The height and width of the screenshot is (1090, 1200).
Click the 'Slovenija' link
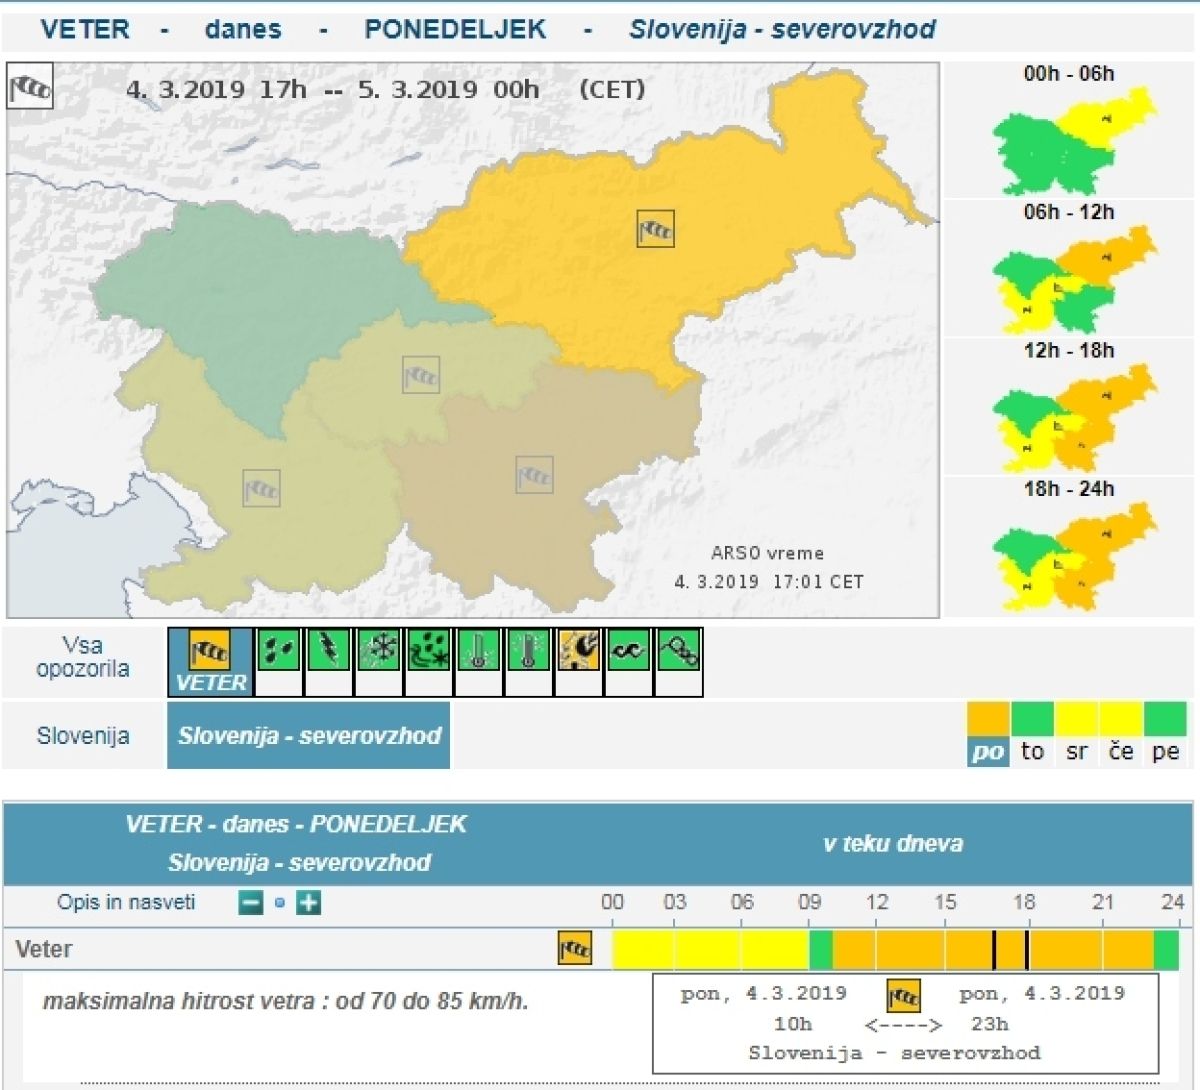[x=83, y=736]
